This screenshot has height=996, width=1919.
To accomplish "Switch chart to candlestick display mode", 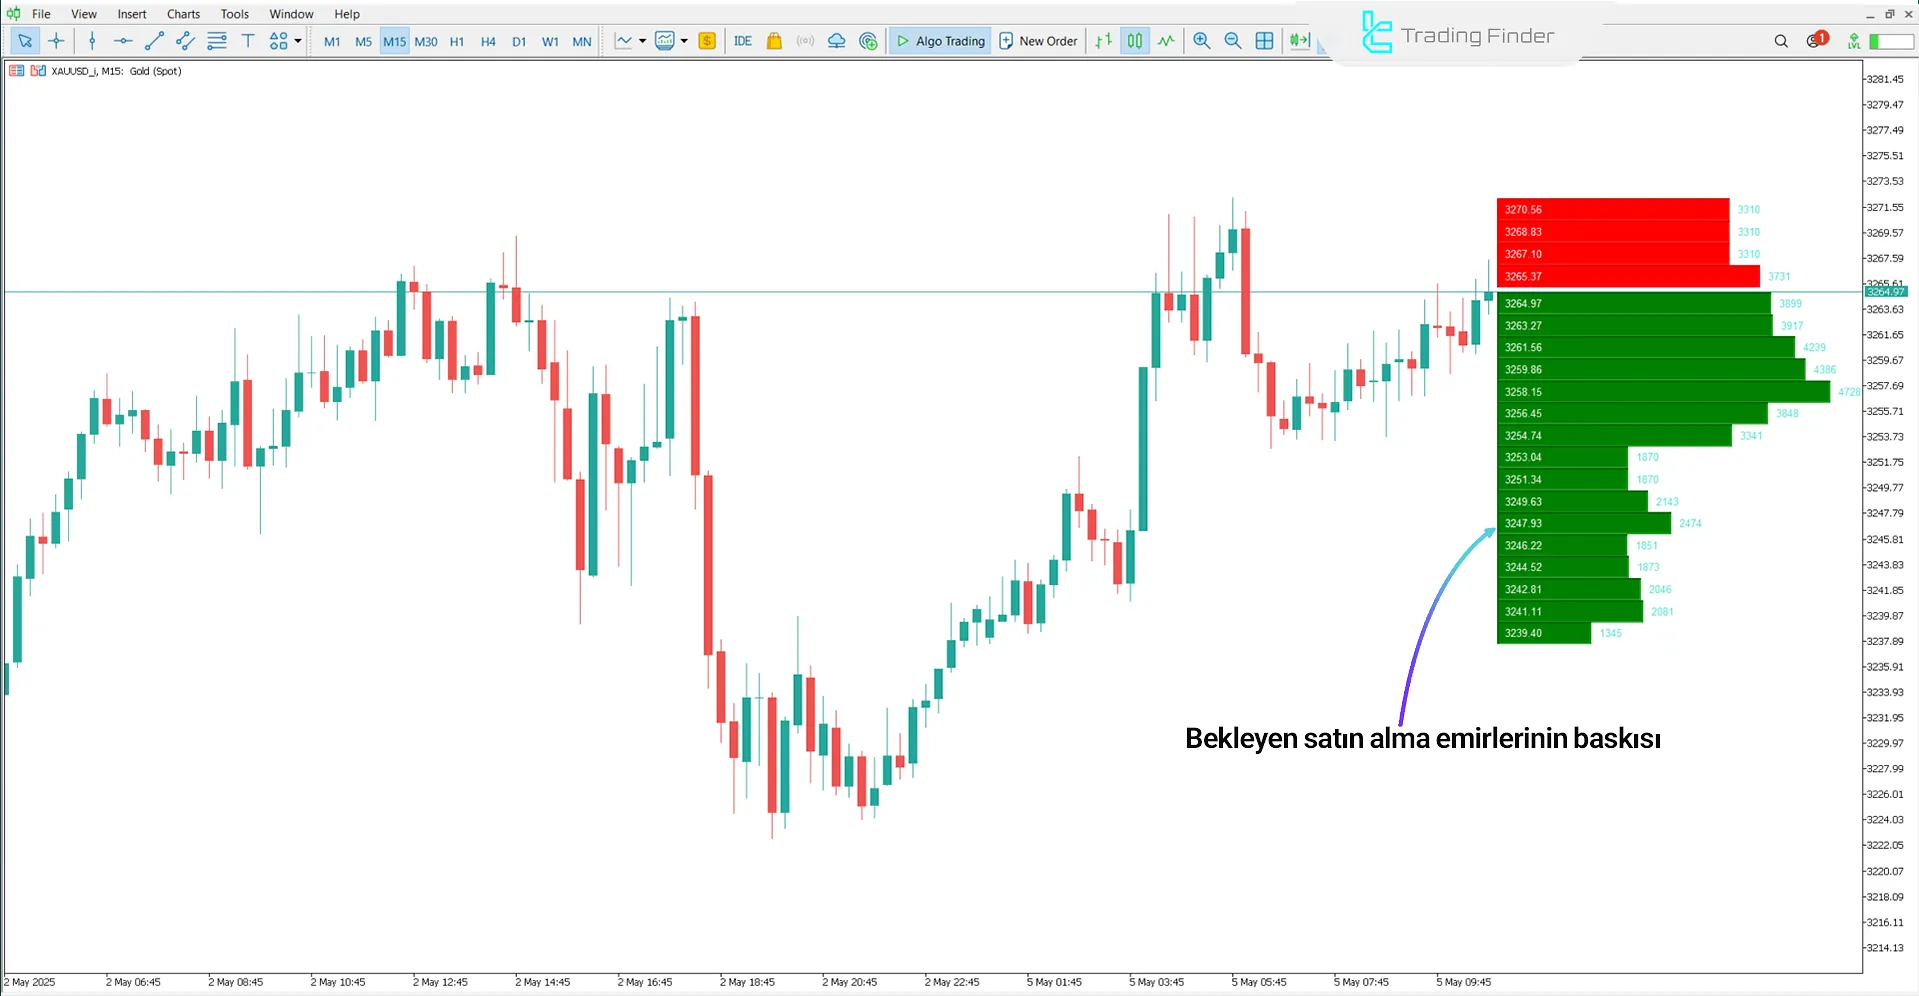I will tap(1135, 41).
